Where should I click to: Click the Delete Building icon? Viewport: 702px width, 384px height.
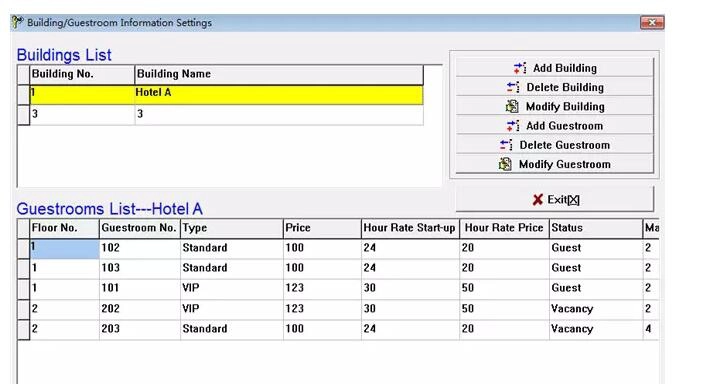(513, 87)
